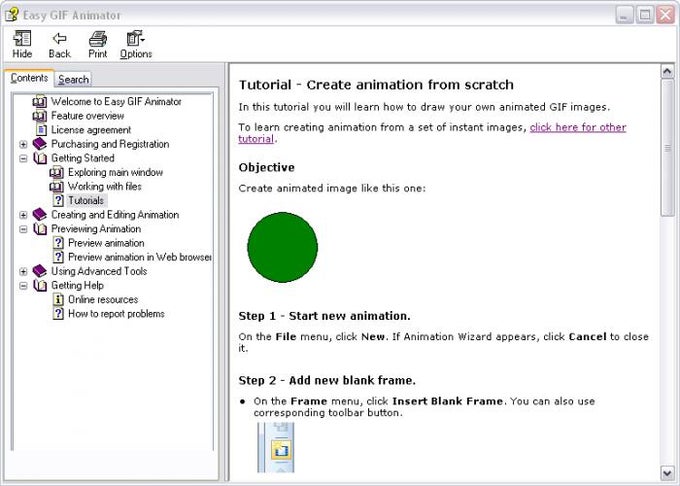680x486 pixels.
Task: Click the Preview animation in Web browser icon
Action: click(59, 257)
